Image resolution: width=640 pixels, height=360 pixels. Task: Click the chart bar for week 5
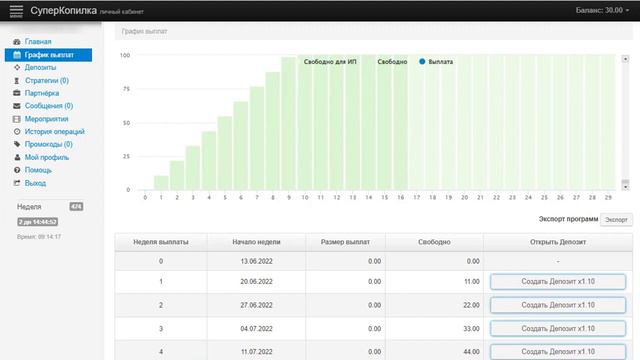pyautogui.click(x=225, y=153)
